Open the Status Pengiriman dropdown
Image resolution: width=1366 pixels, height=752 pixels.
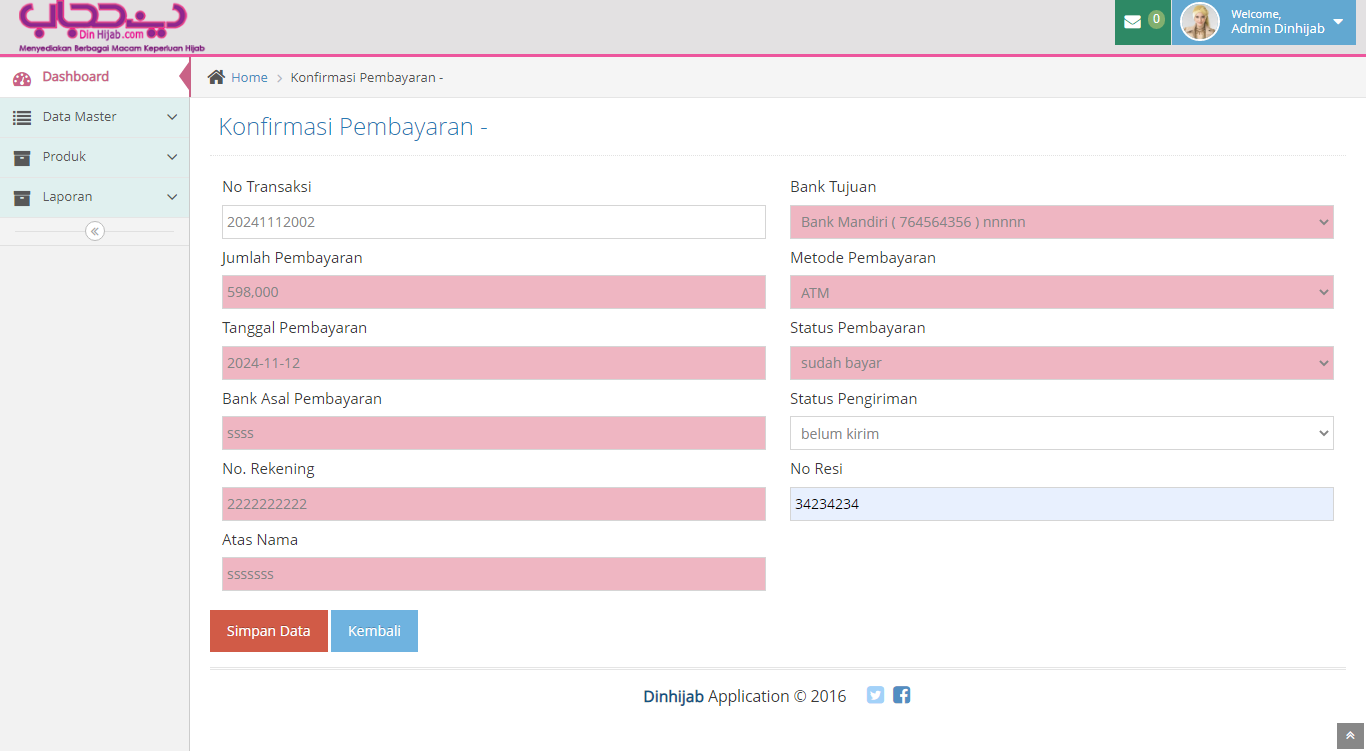coord(1061,433)
